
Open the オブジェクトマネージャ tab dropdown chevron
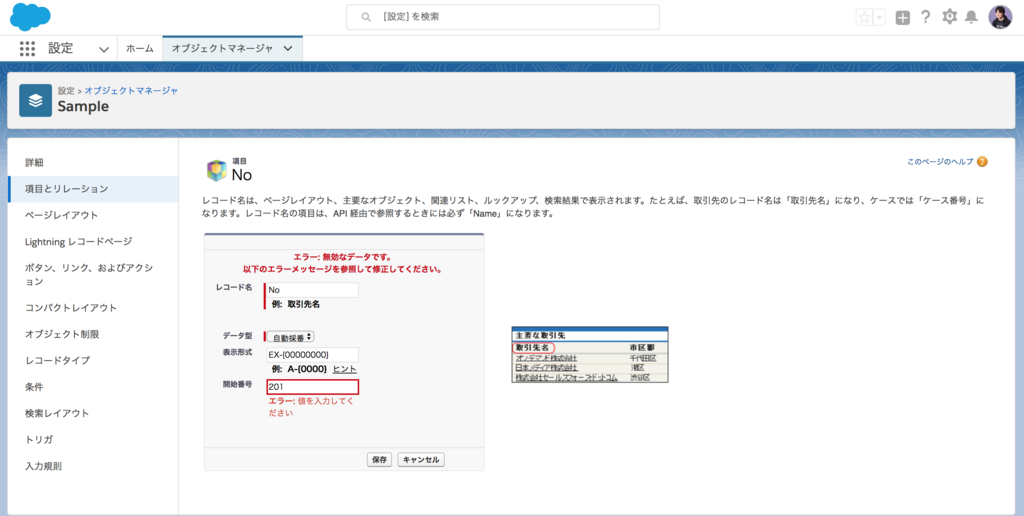tap(288, 48)
